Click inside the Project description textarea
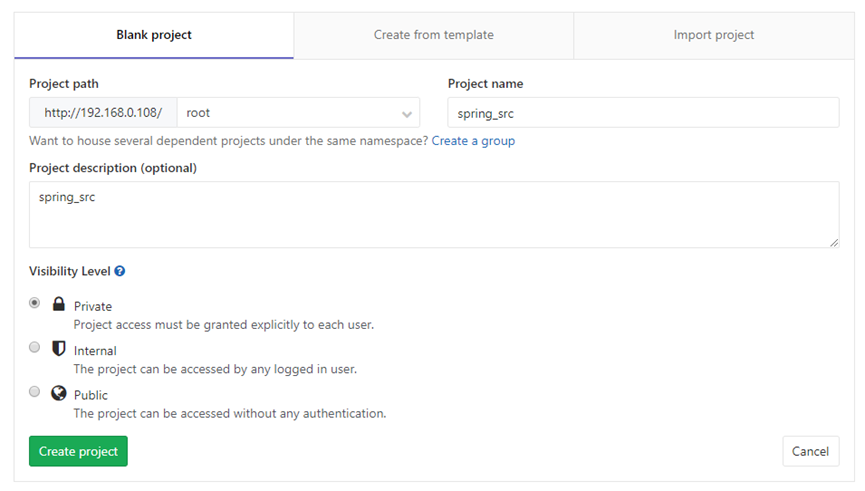Screen dimensions: 865x491 coord(434,215)
